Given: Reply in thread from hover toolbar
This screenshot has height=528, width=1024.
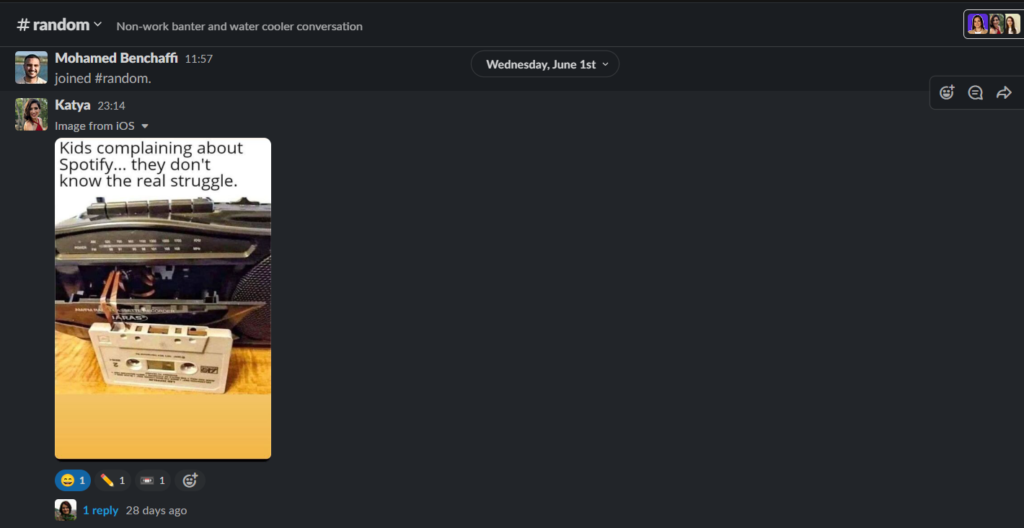Looking at the screenshot, I should point(975,93).
